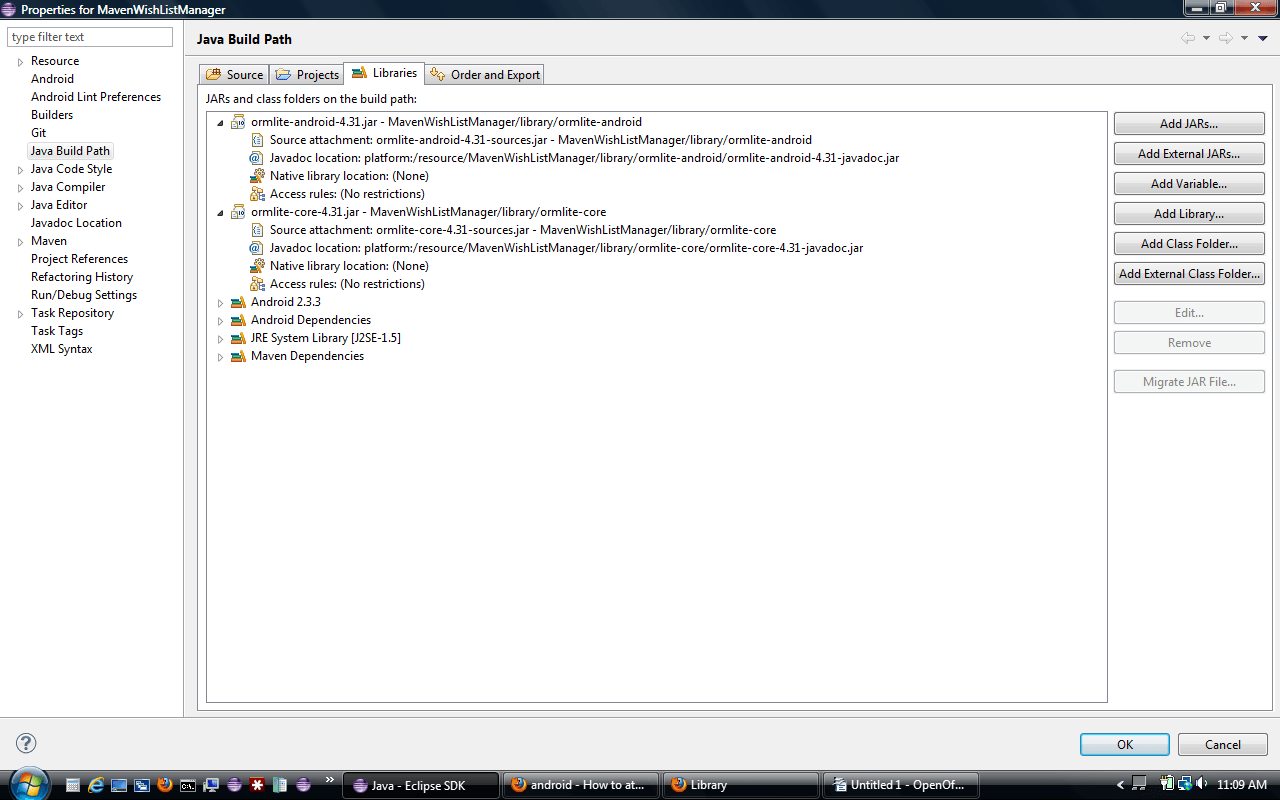Collapse the ormlite-android-4.31.jar node
The height and width of the screenshot is (800, 1280).
(x=221, y=122)
